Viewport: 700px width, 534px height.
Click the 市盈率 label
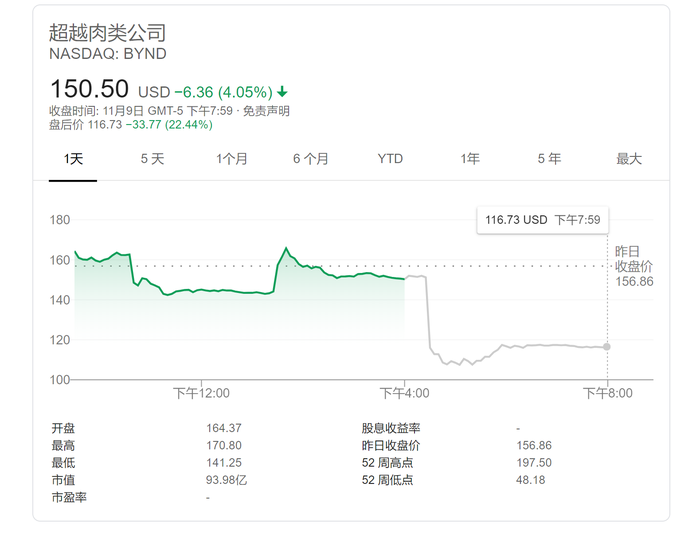(69, 498)
